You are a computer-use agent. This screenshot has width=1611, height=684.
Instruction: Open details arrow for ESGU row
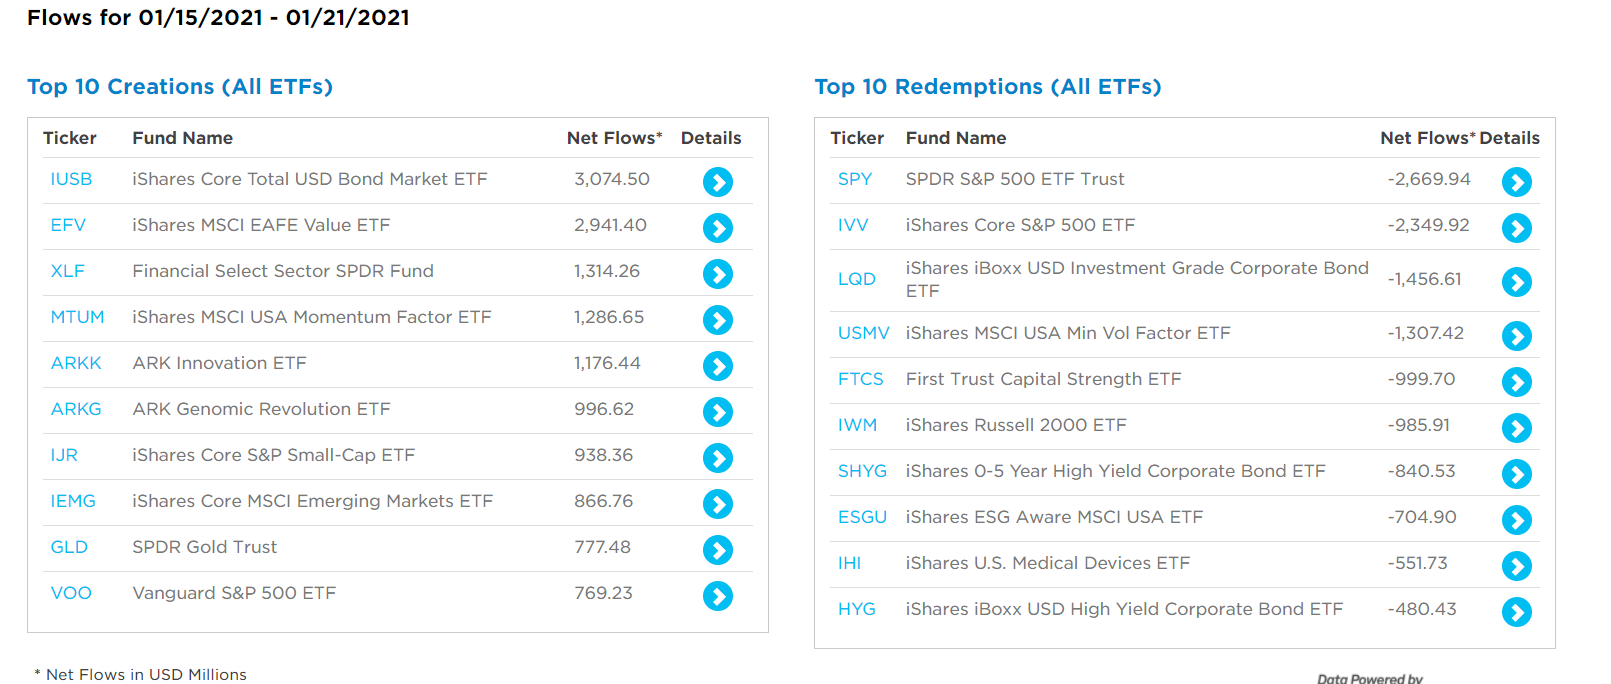[x=1517, y=520]
